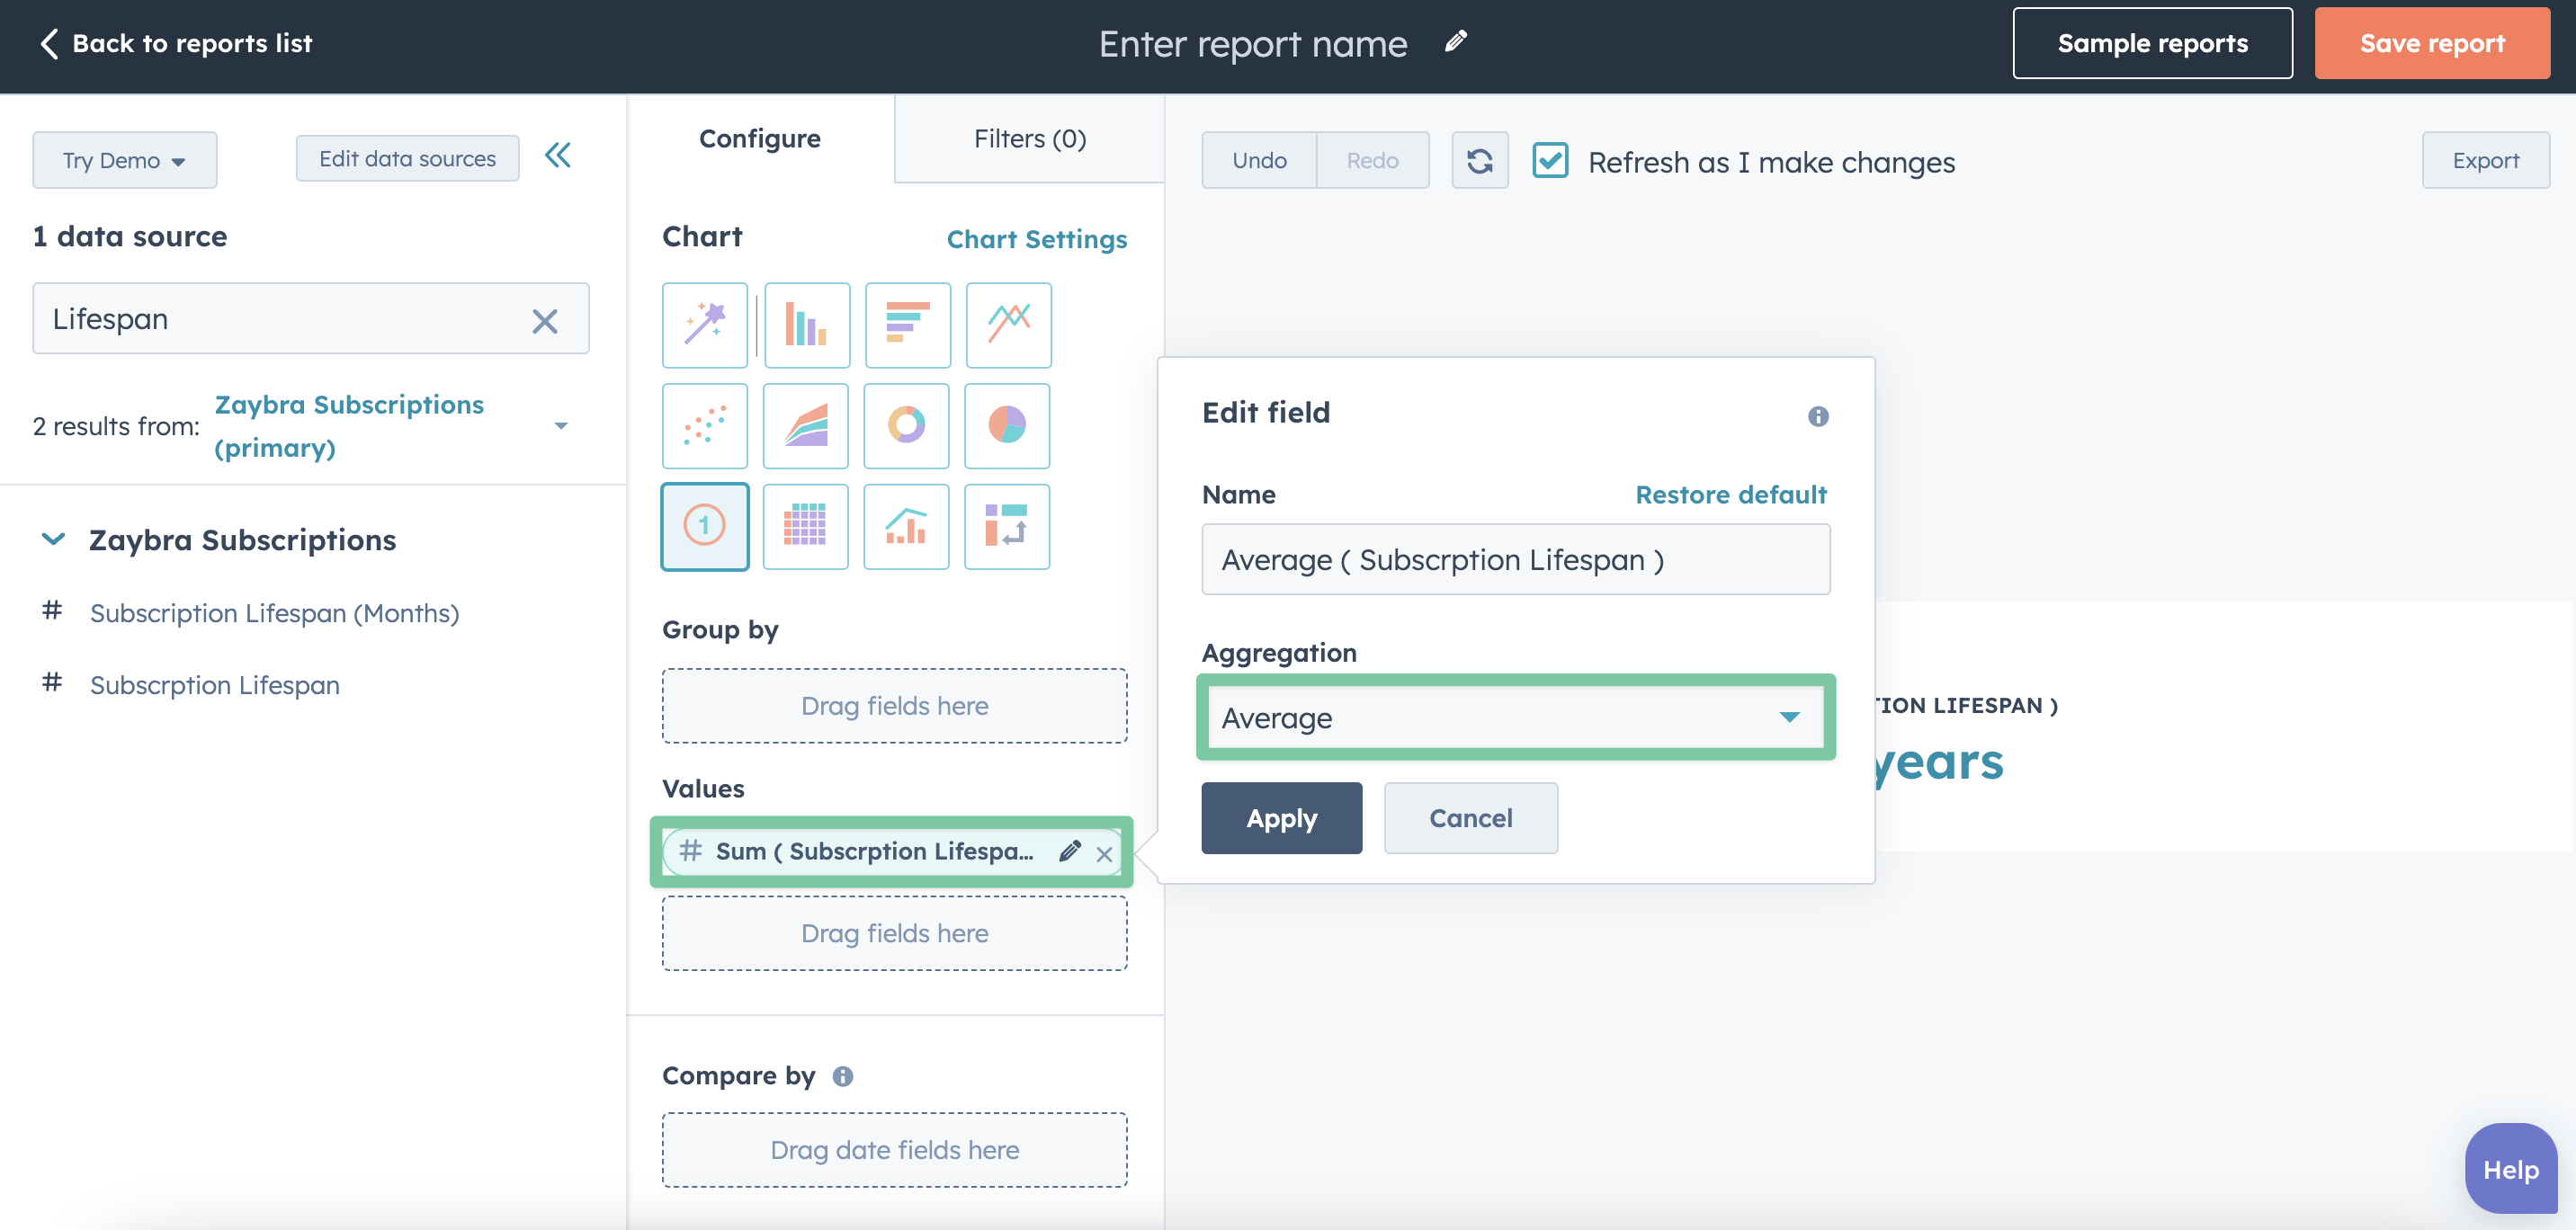Select the line chart type
Viewport: 2576px width, 1230px height.
[1008, 324]
